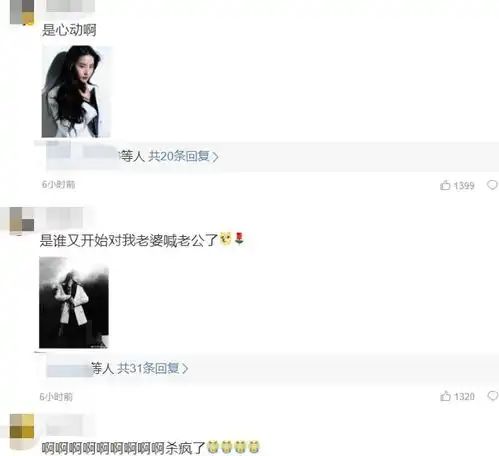Open reply bubble beside 1399 likes

click(x=492, y=185)
